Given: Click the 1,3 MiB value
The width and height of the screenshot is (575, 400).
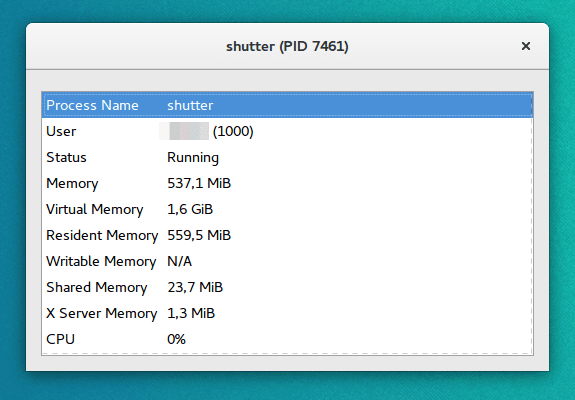Looking at the screenshot, I should [191, 313].
